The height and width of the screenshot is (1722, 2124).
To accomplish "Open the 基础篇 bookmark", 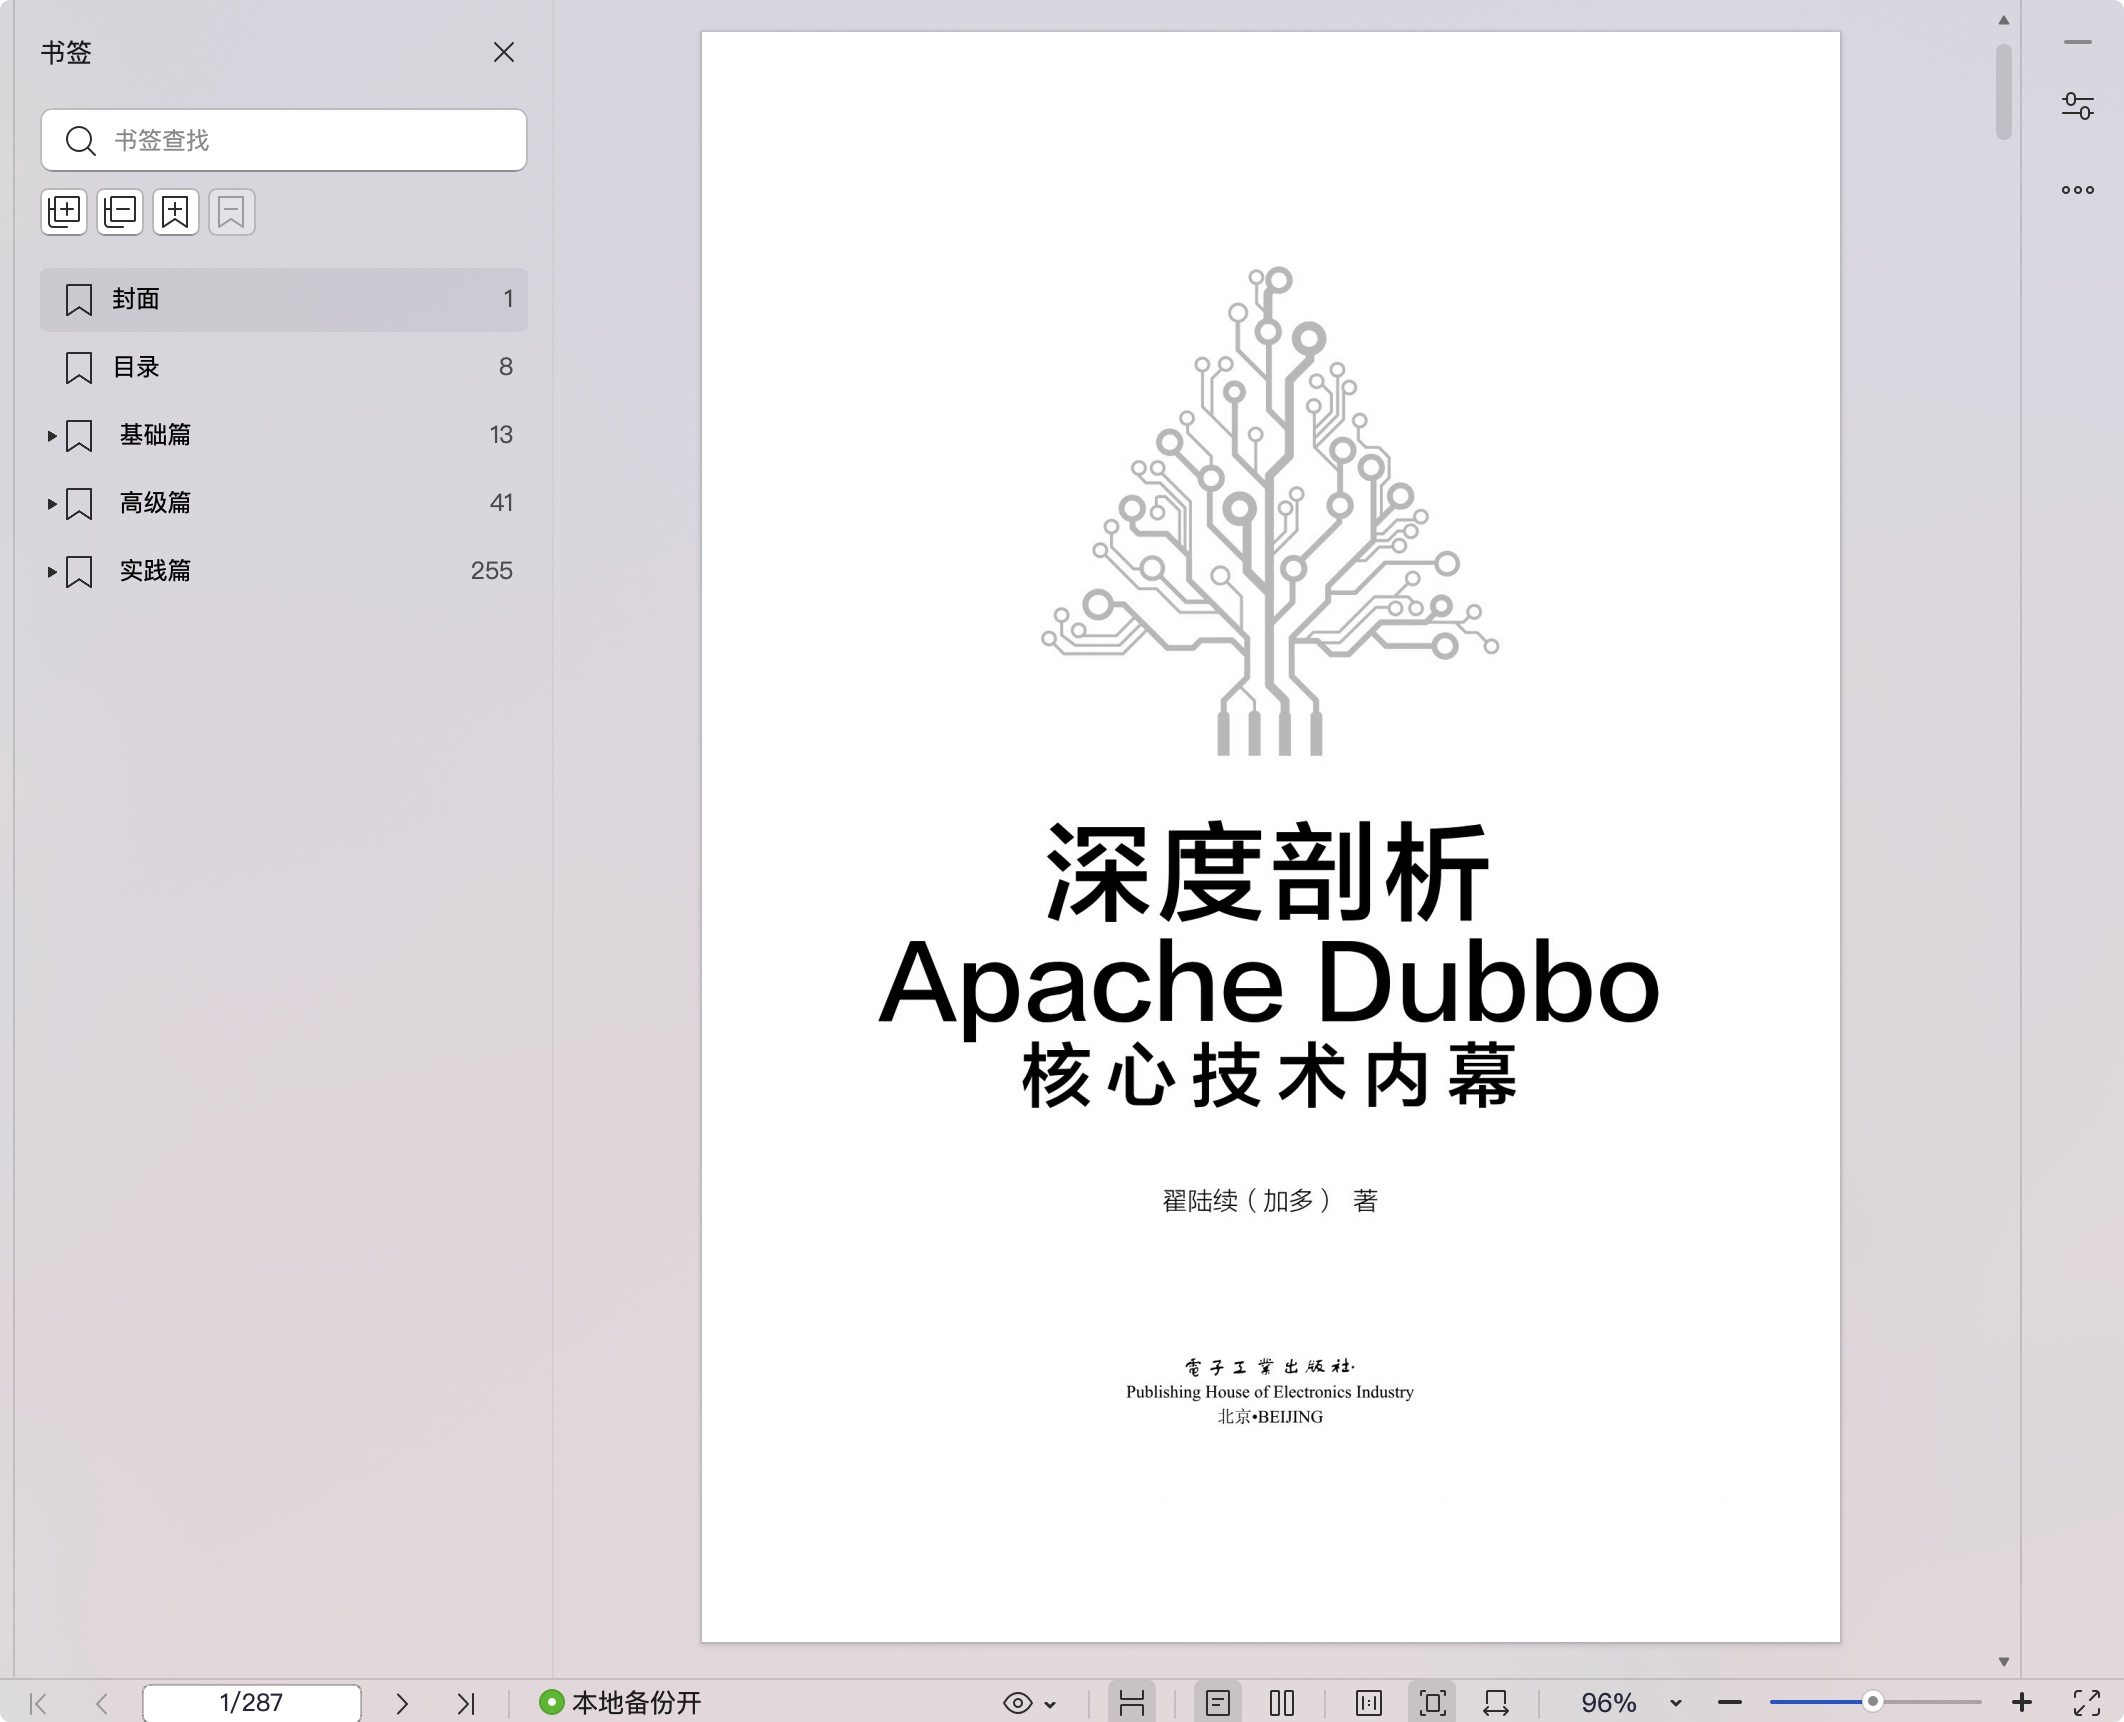I will 284,435.
